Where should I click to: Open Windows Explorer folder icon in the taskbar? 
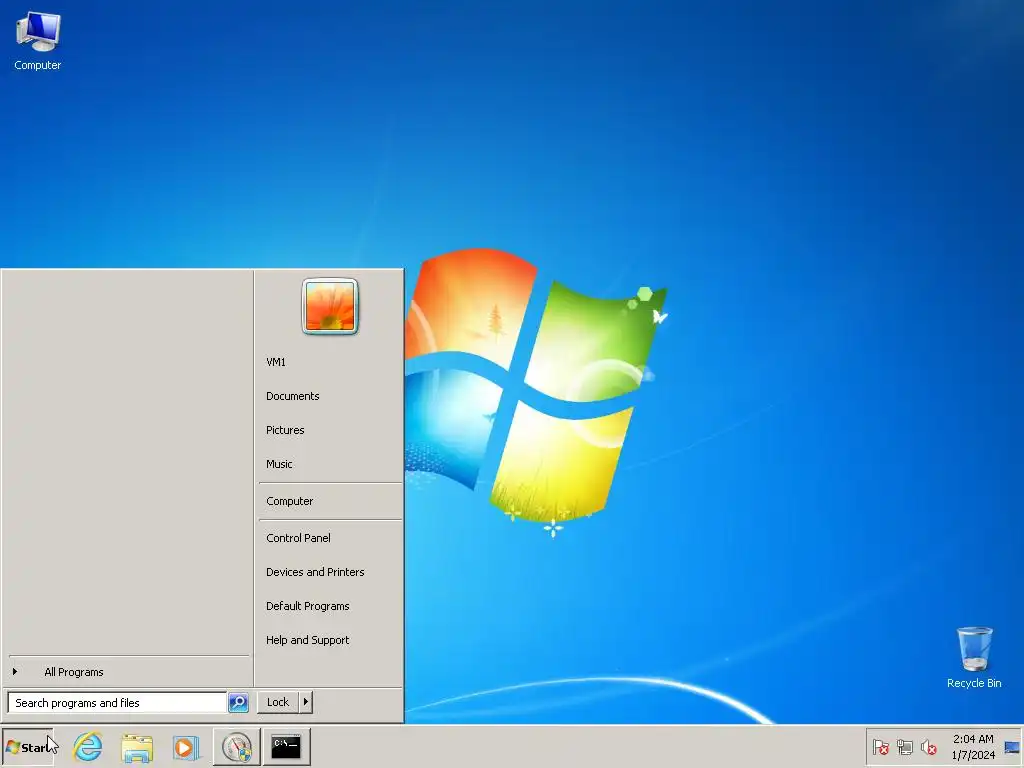pyautogui.click(x=137, y=747)
